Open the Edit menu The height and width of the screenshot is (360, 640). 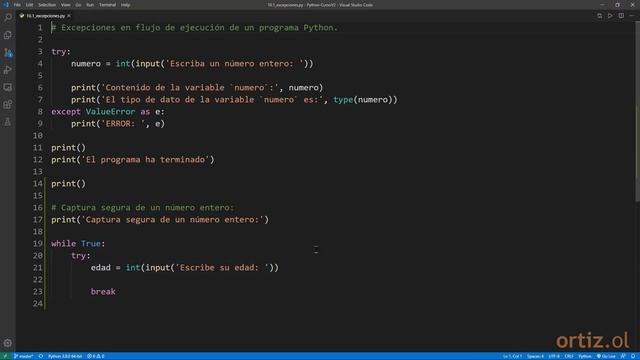(x=29, y=5)
